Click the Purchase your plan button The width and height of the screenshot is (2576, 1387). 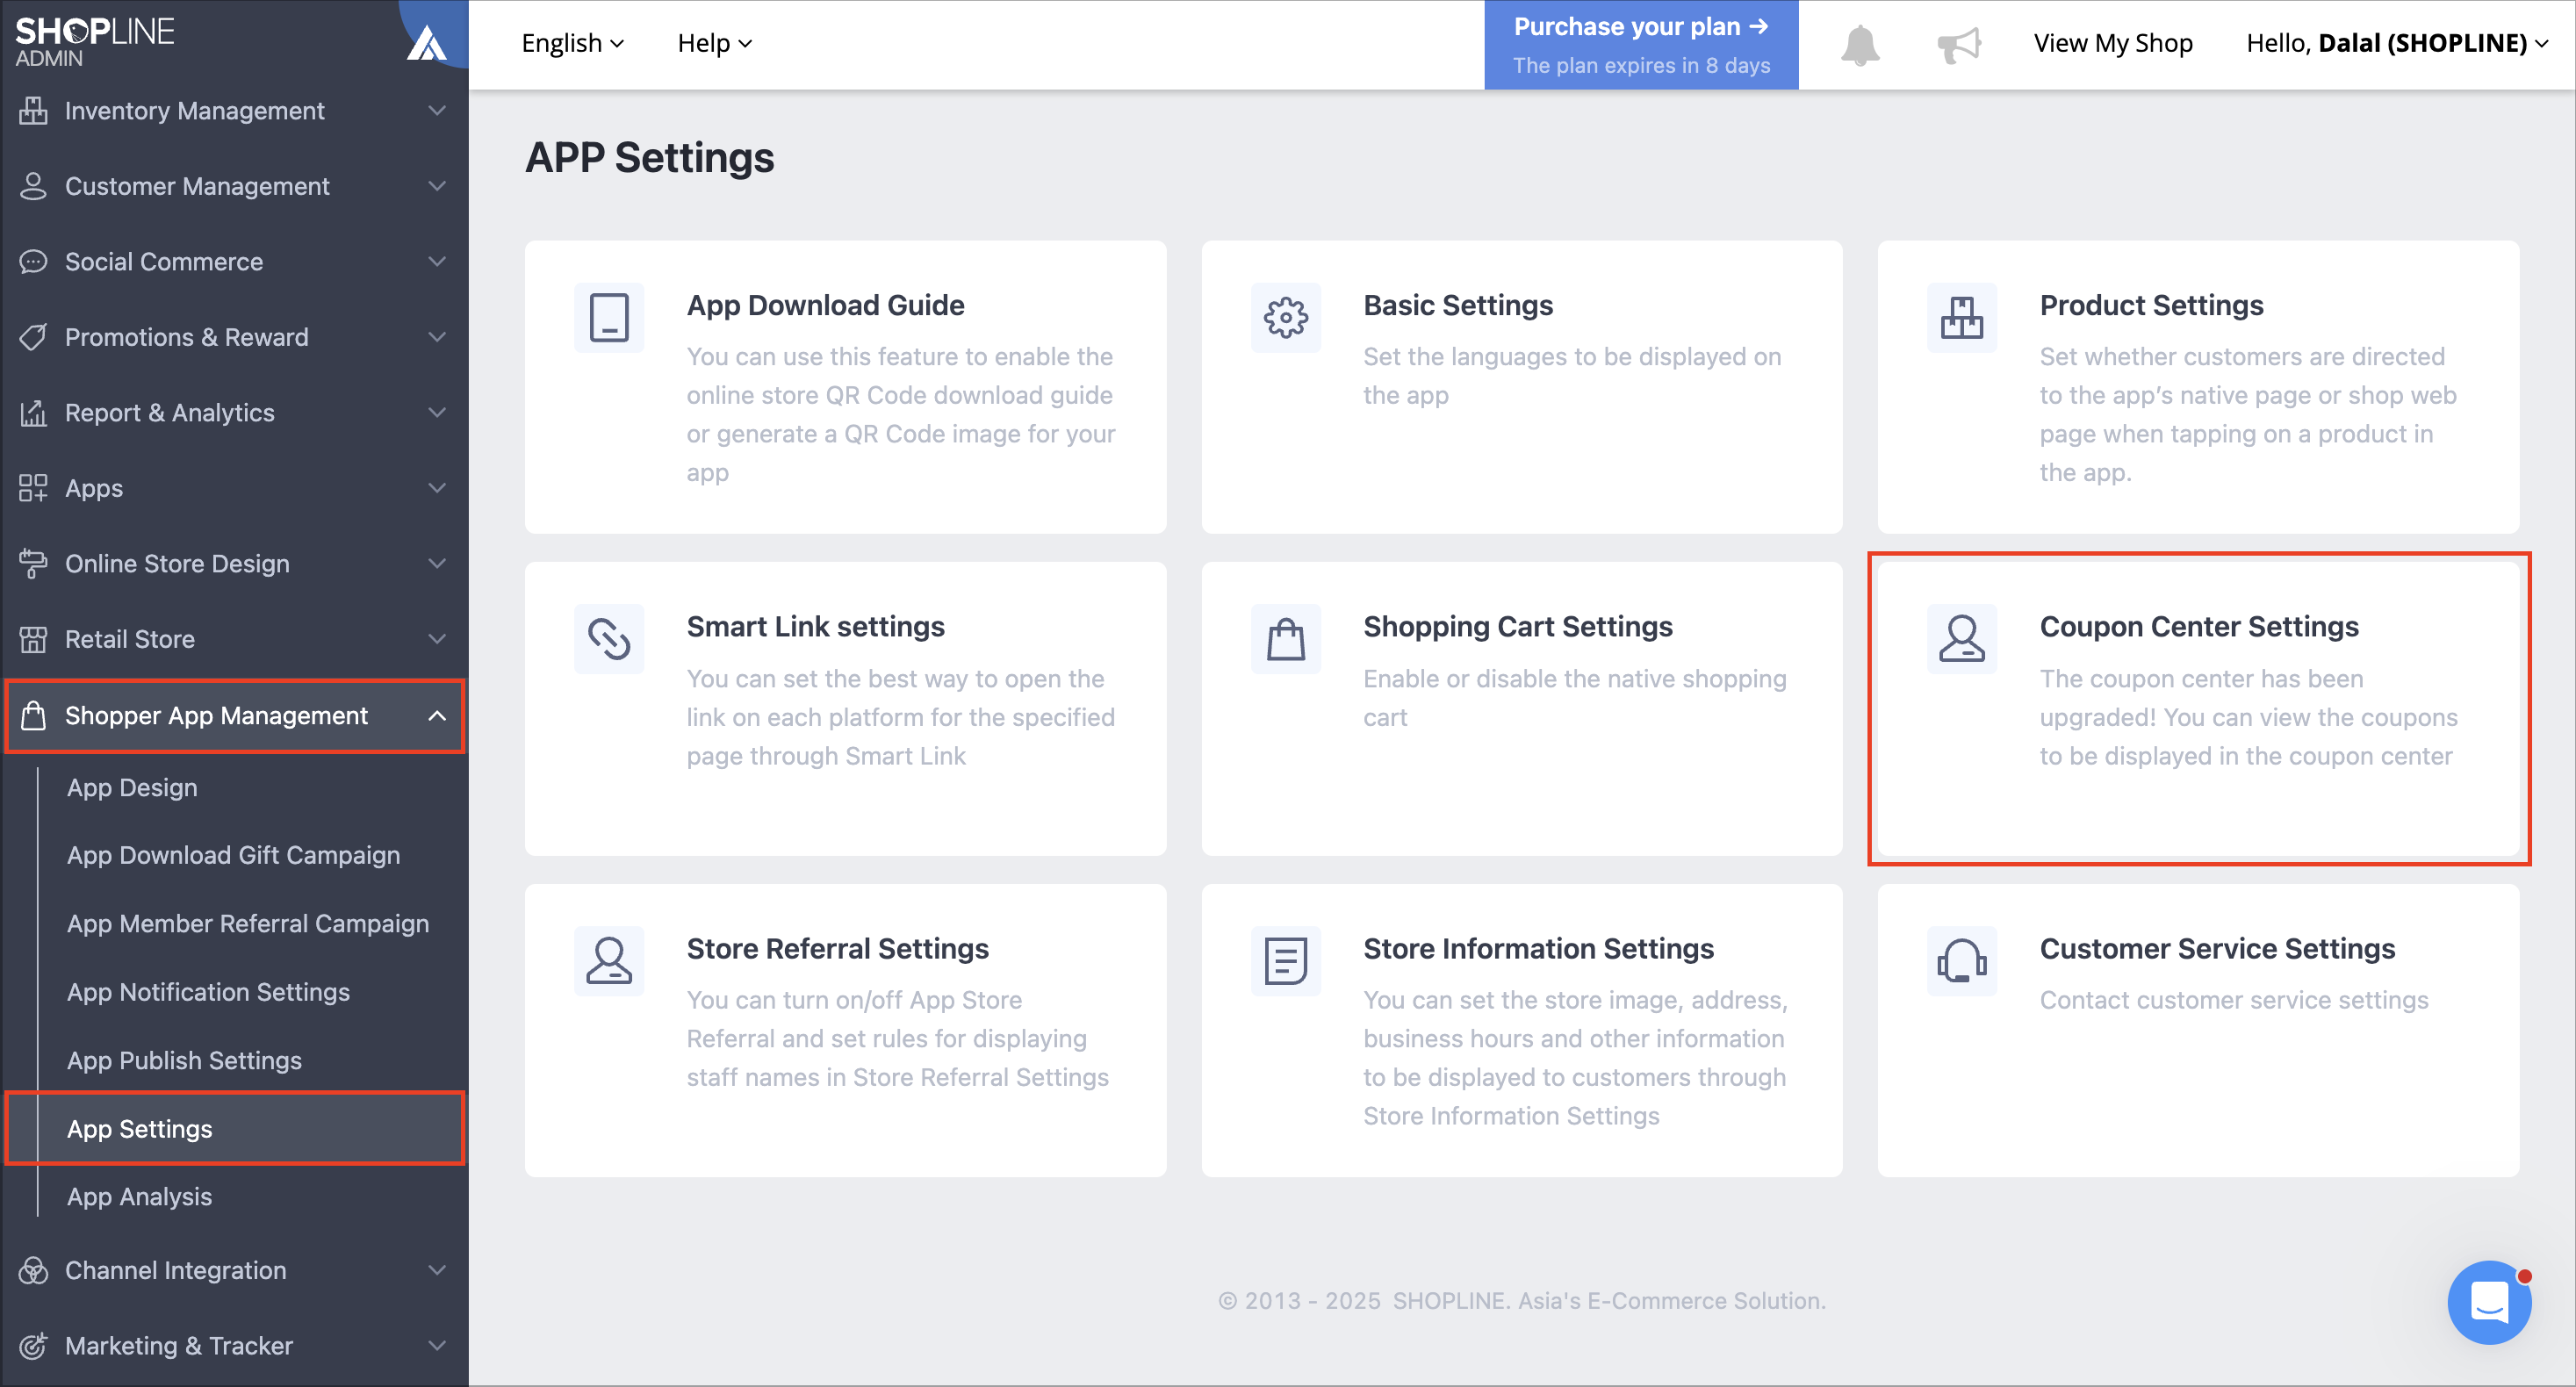point(1641,45)
